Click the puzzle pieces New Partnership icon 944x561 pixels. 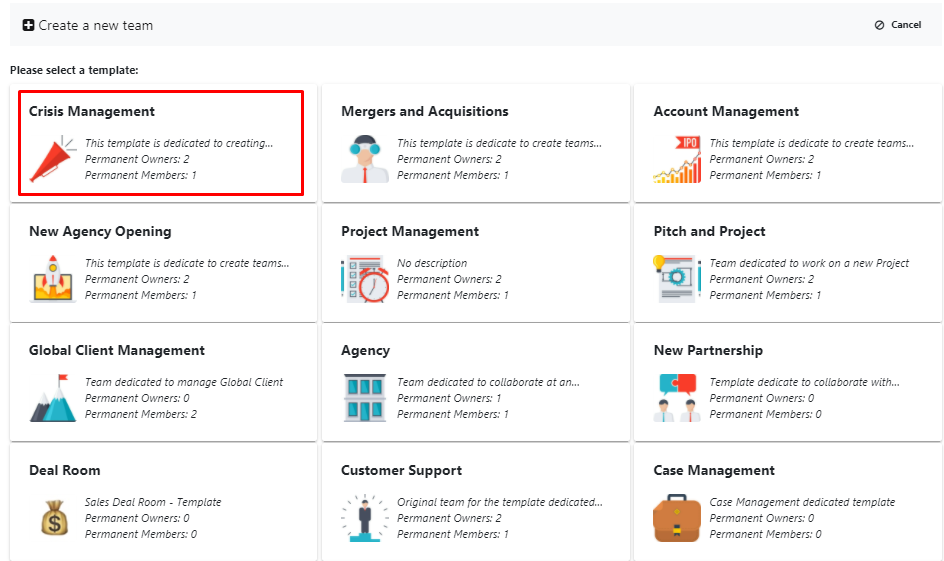coord(677,398)
